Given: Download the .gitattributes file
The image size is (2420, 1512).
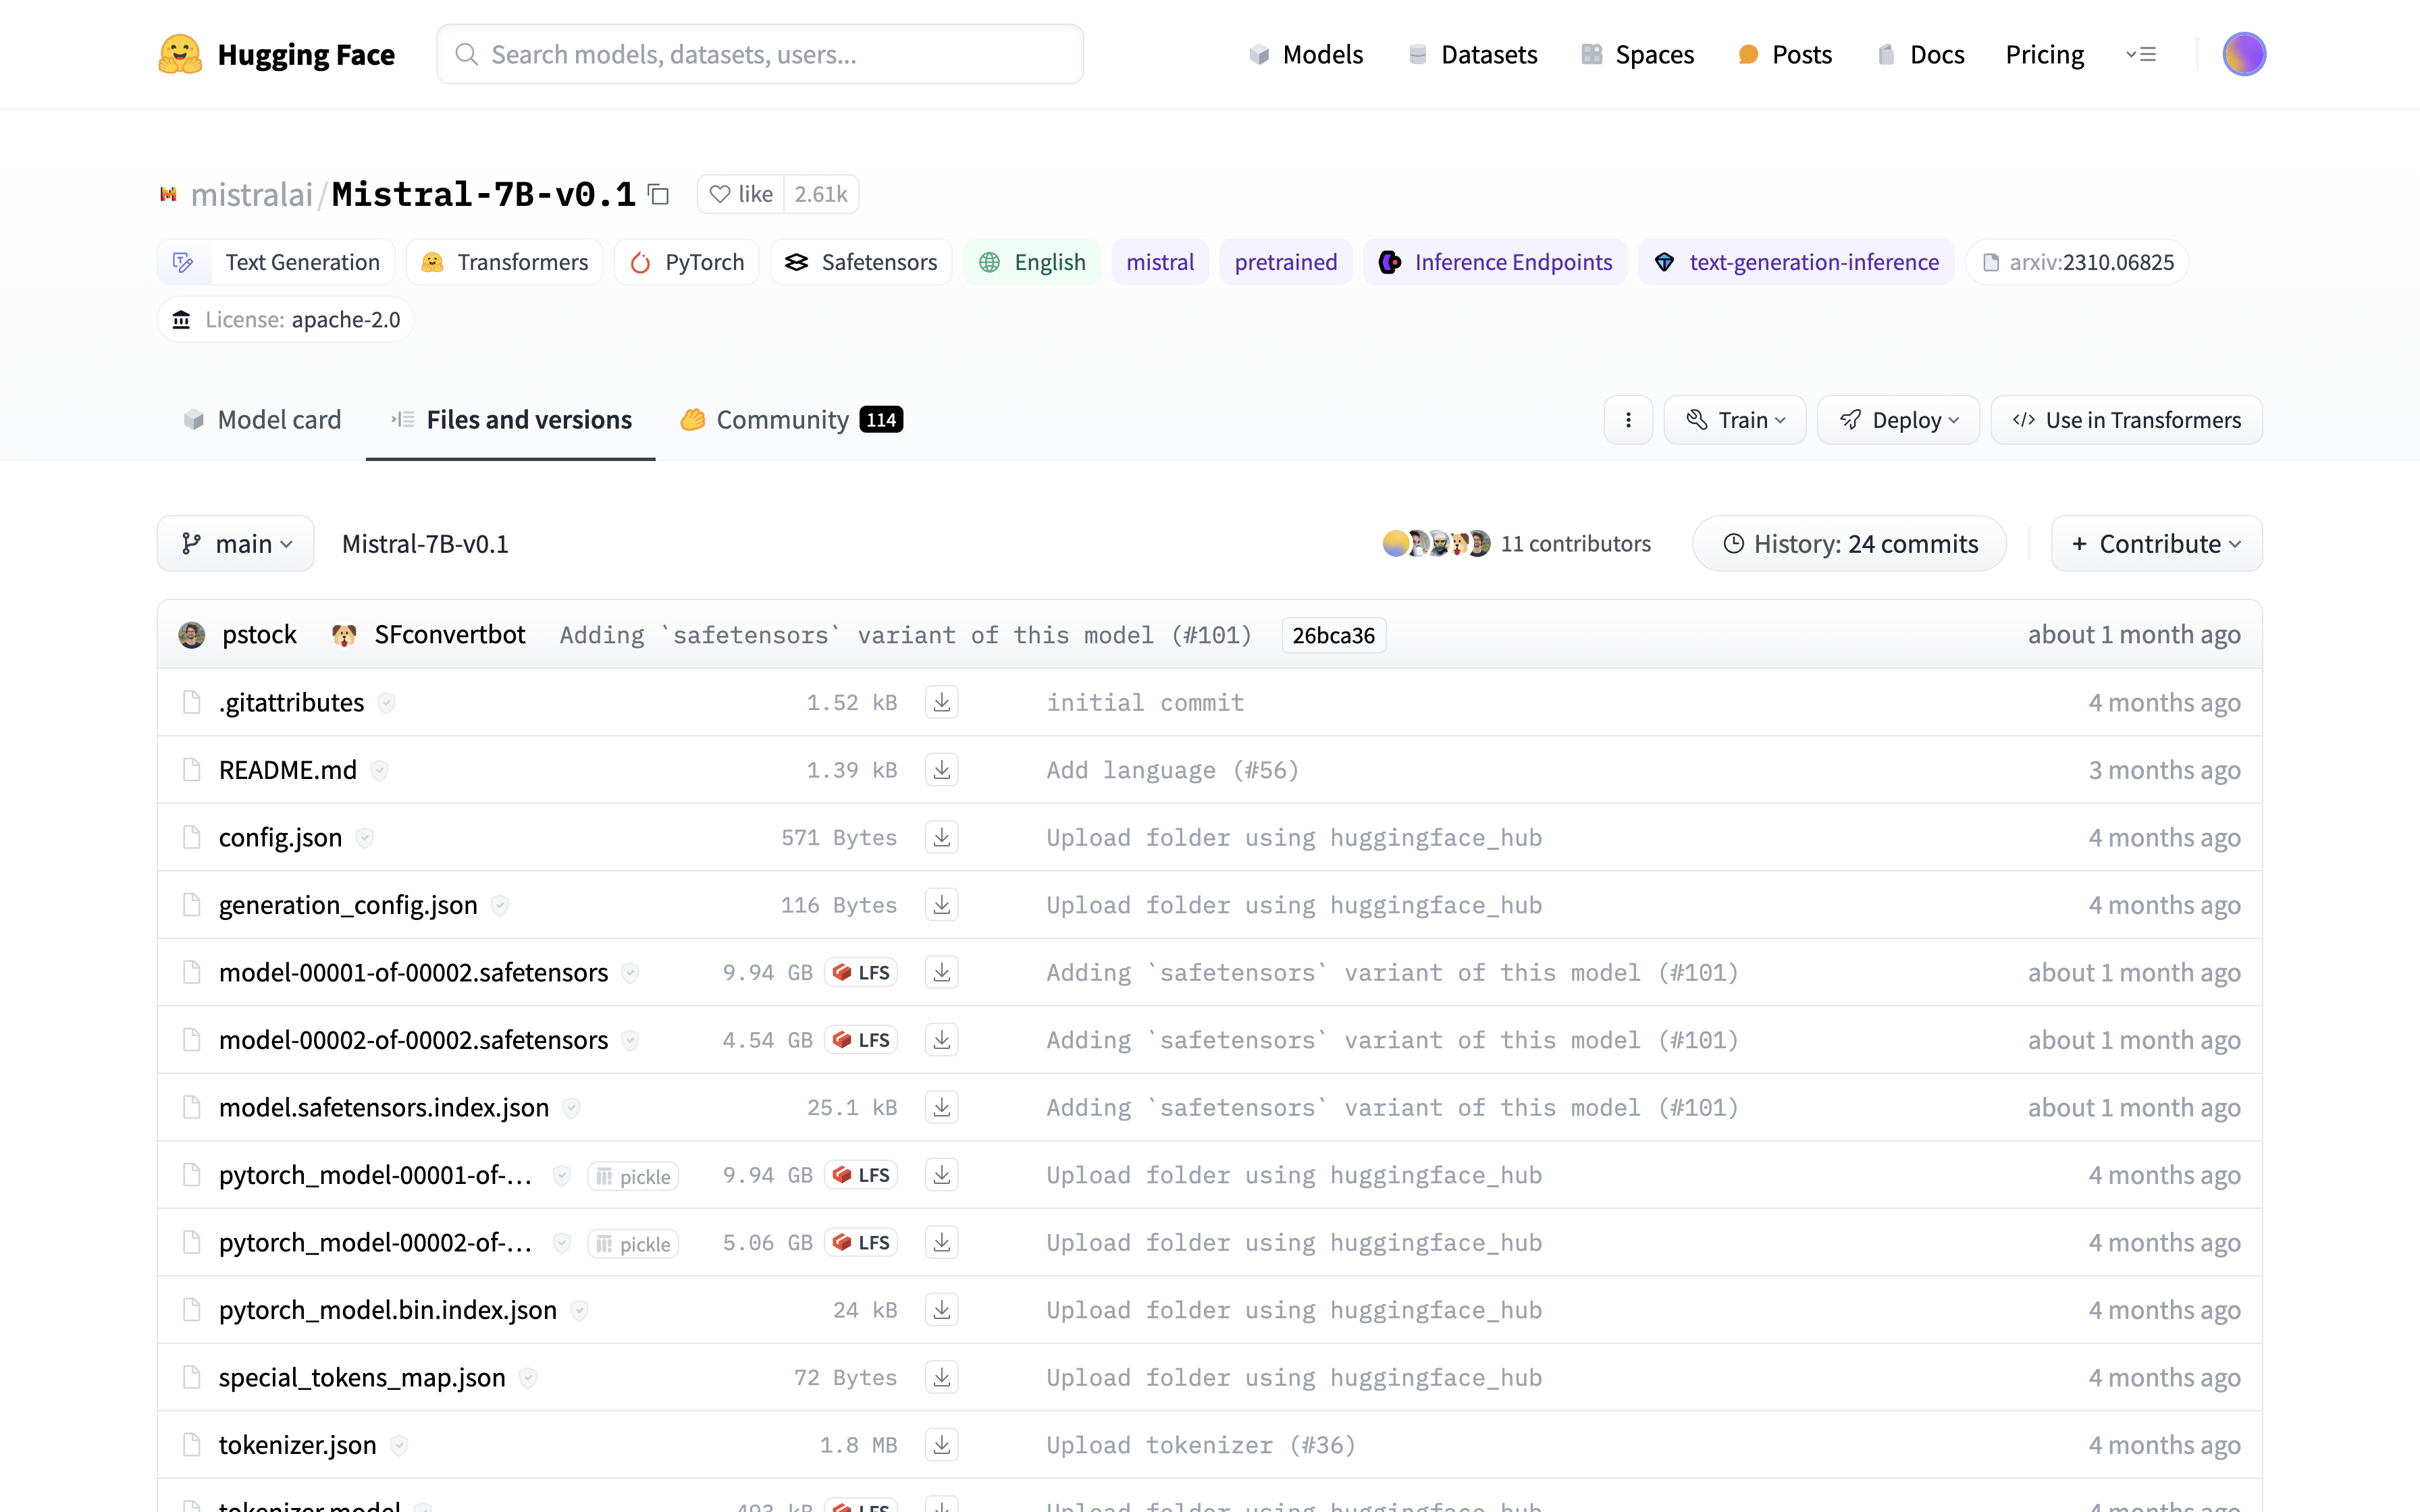Looking at the screenshot, I should pyautogui.click(x=941, y=702).
